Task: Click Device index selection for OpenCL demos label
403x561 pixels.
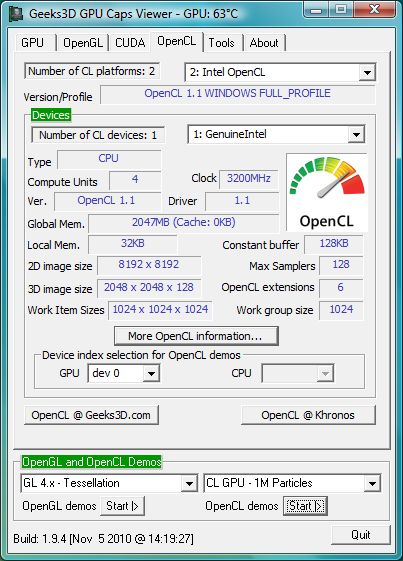Action: [141, 355]
